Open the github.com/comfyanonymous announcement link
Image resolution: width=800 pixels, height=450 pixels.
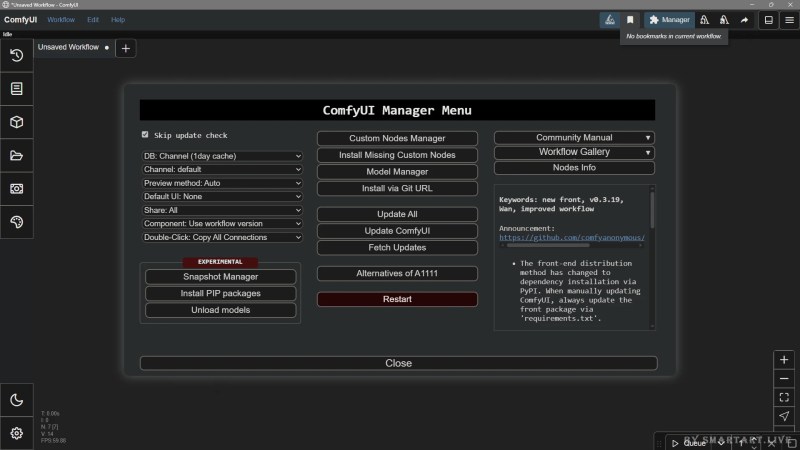571,237
